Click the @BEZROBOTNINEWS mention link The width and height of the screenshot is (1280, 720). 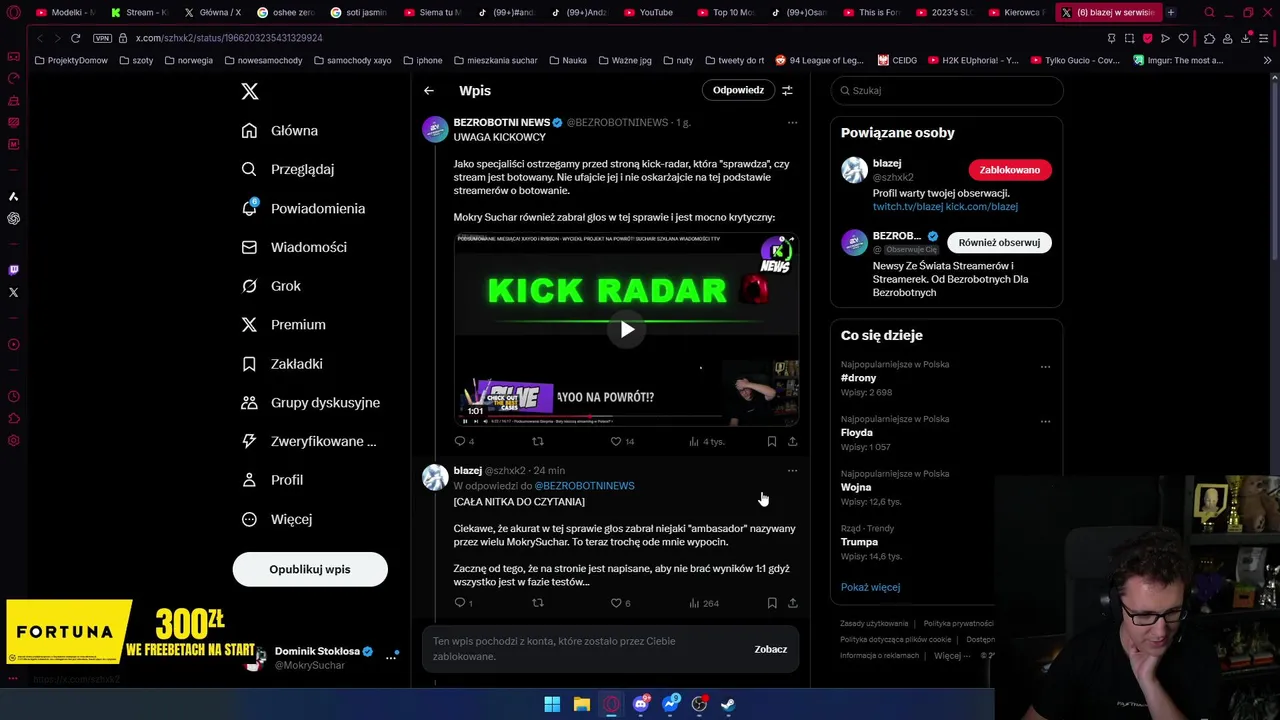tap(584, 486)
